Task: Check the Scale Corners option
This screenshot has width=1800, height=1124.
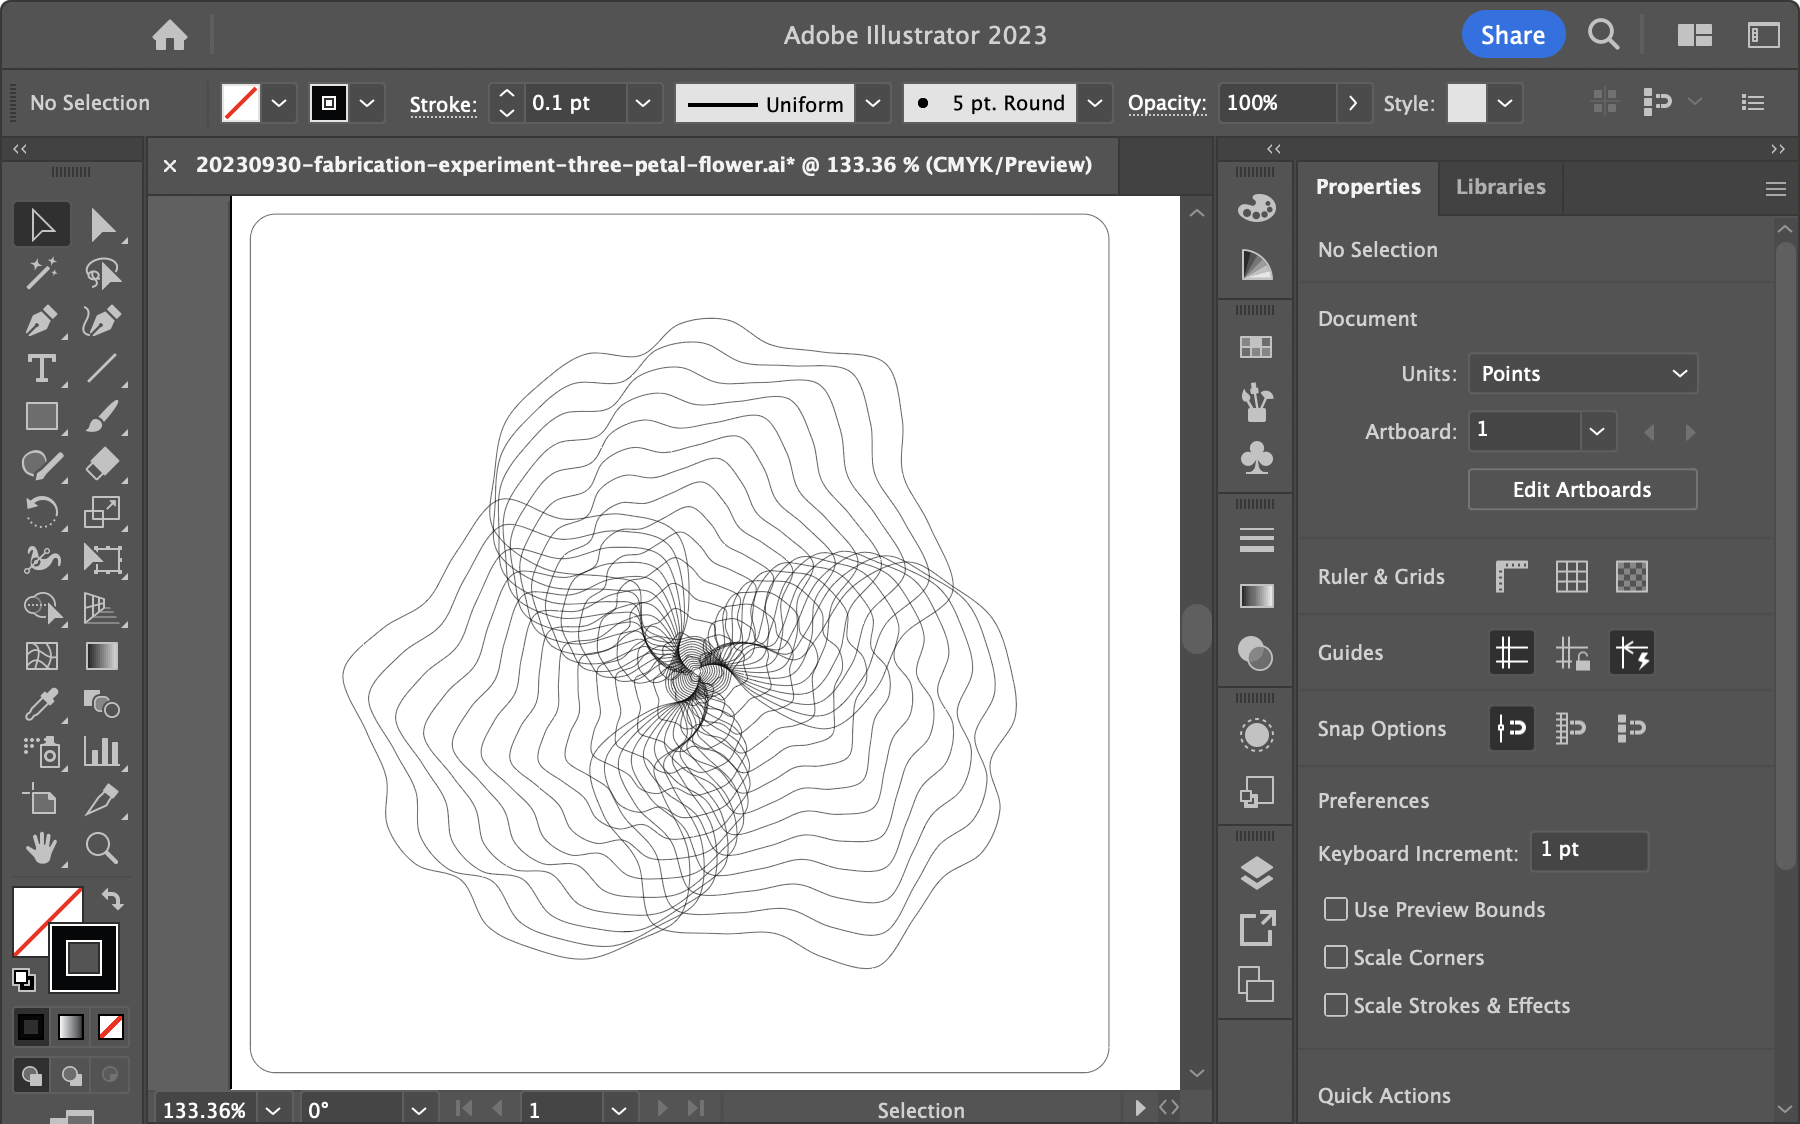Action: pyautogui.click(x=1335, y=957)
